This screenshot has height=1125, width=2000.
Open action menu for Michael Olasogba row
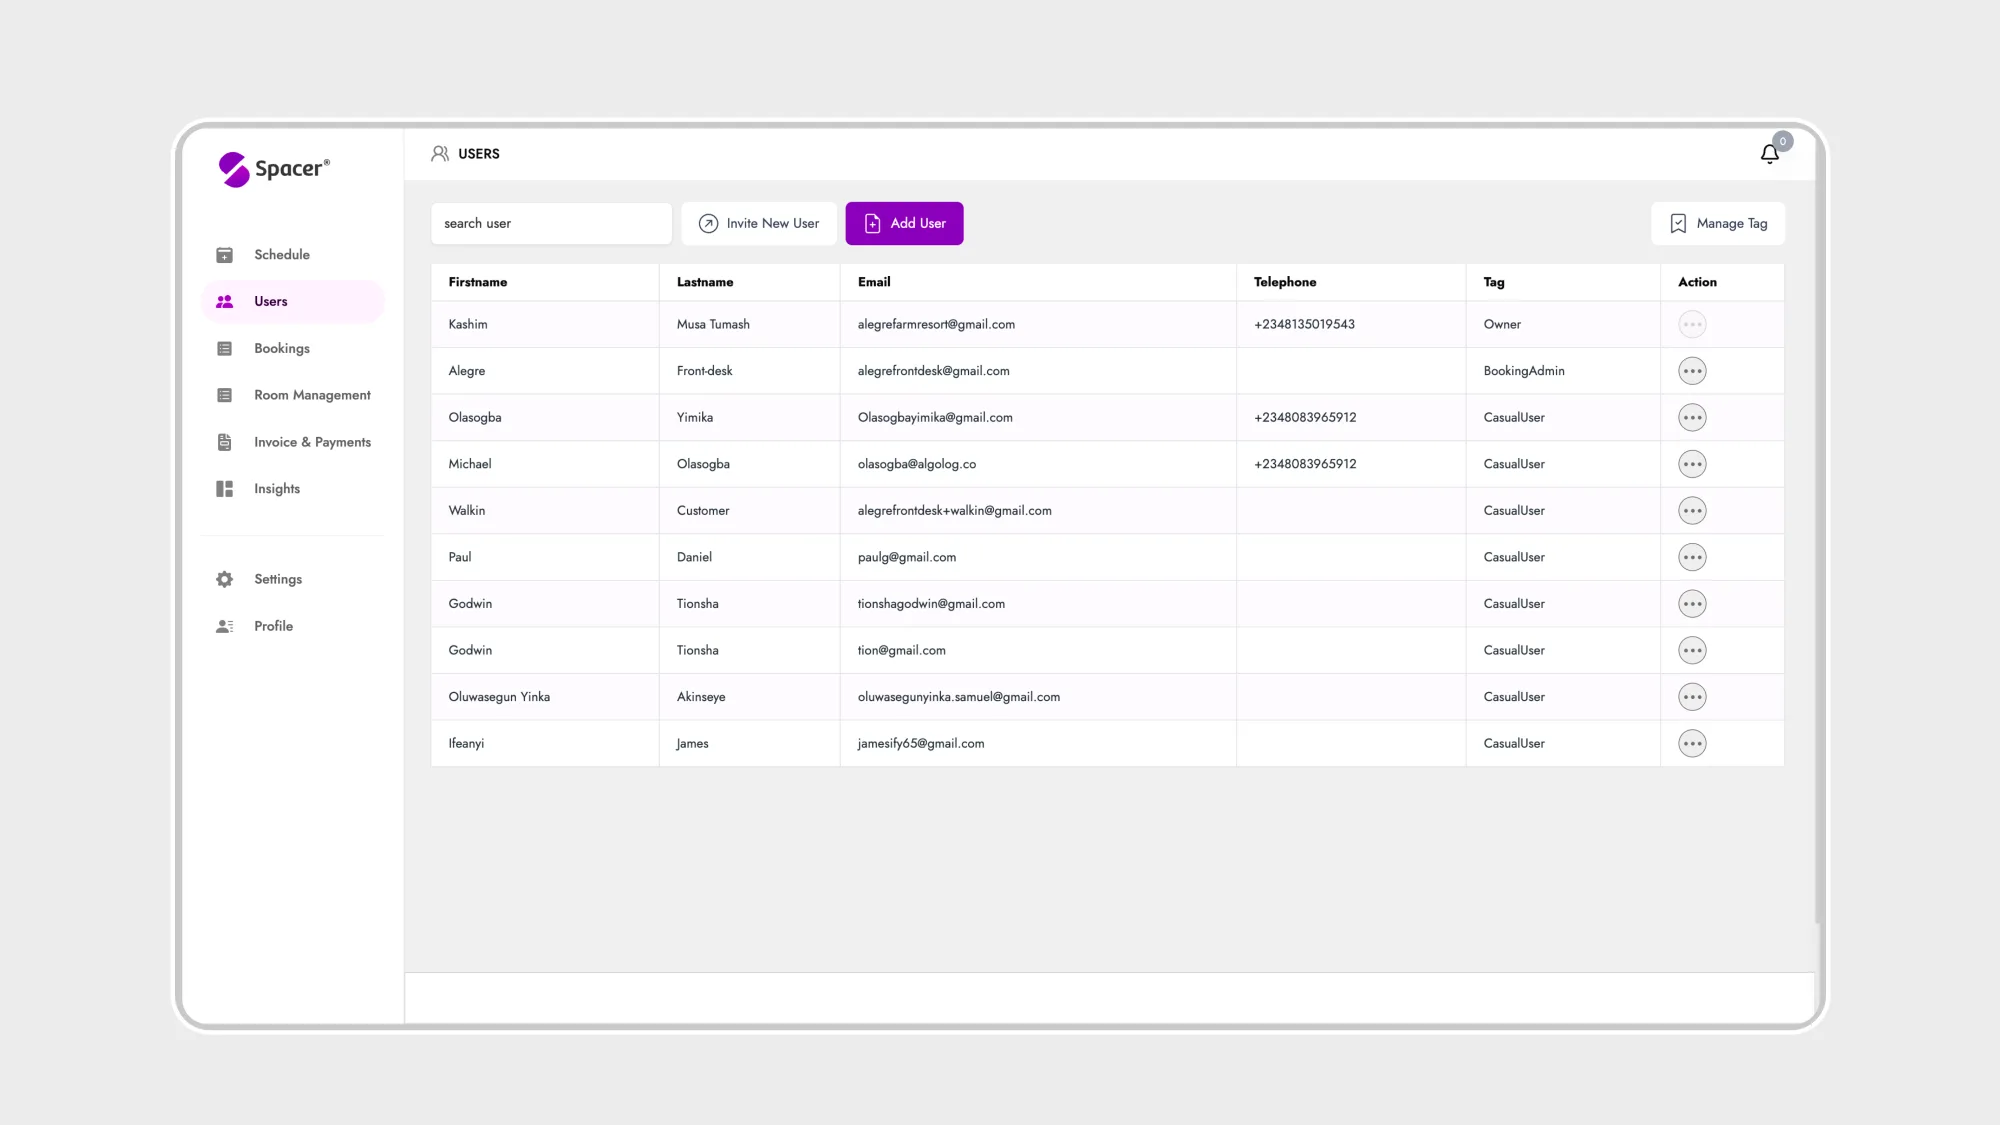point(1692,464)
